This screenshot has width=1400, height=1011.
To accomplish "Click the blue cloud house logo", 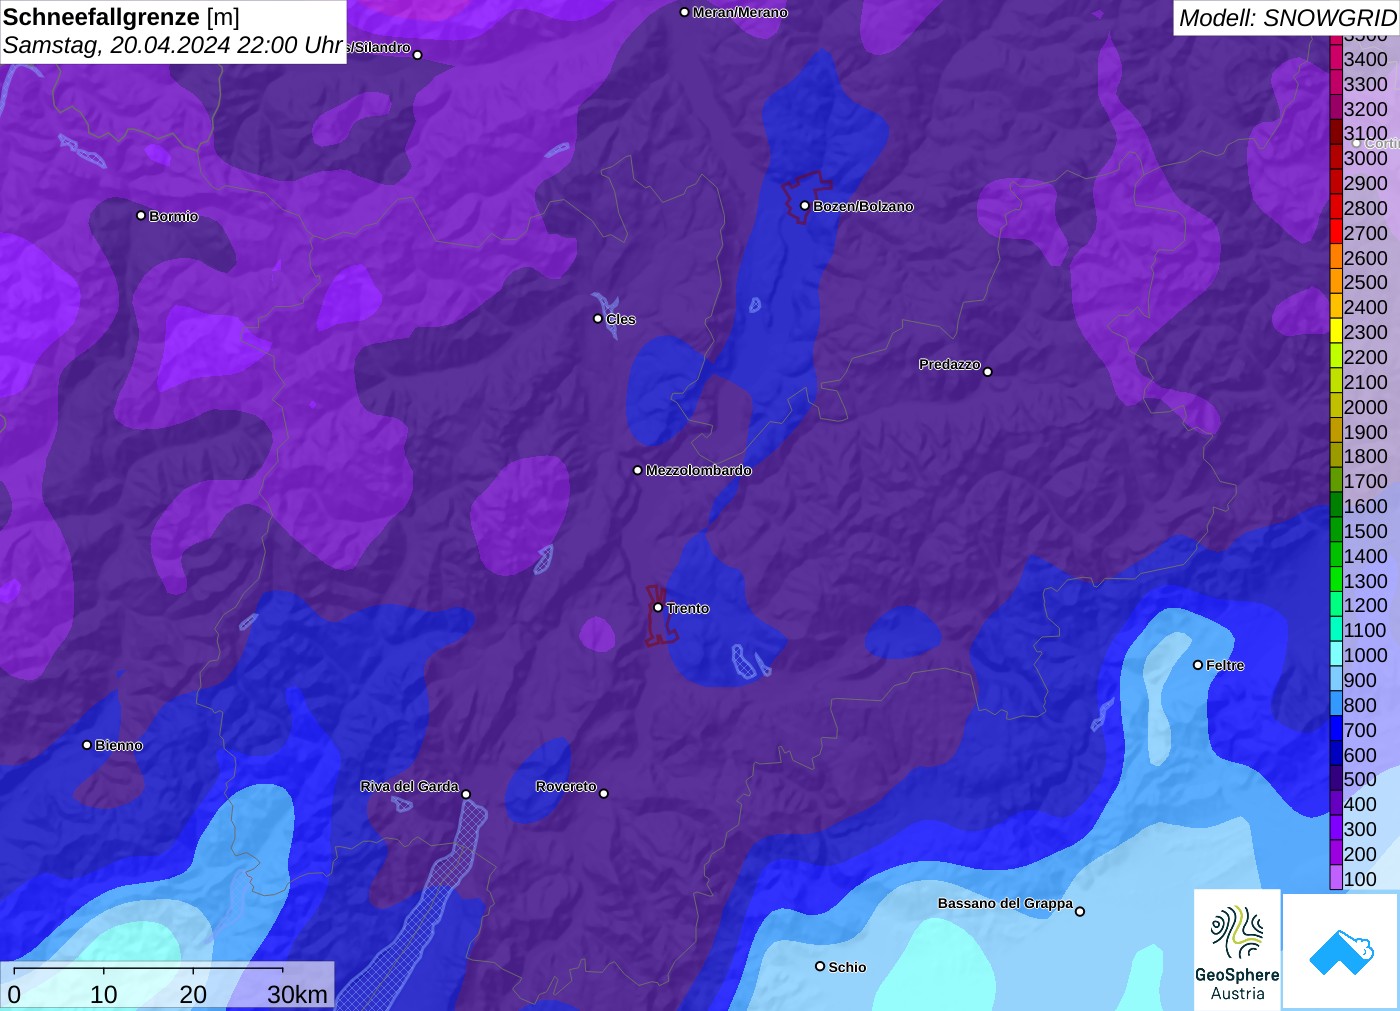I will (1341, 951).
